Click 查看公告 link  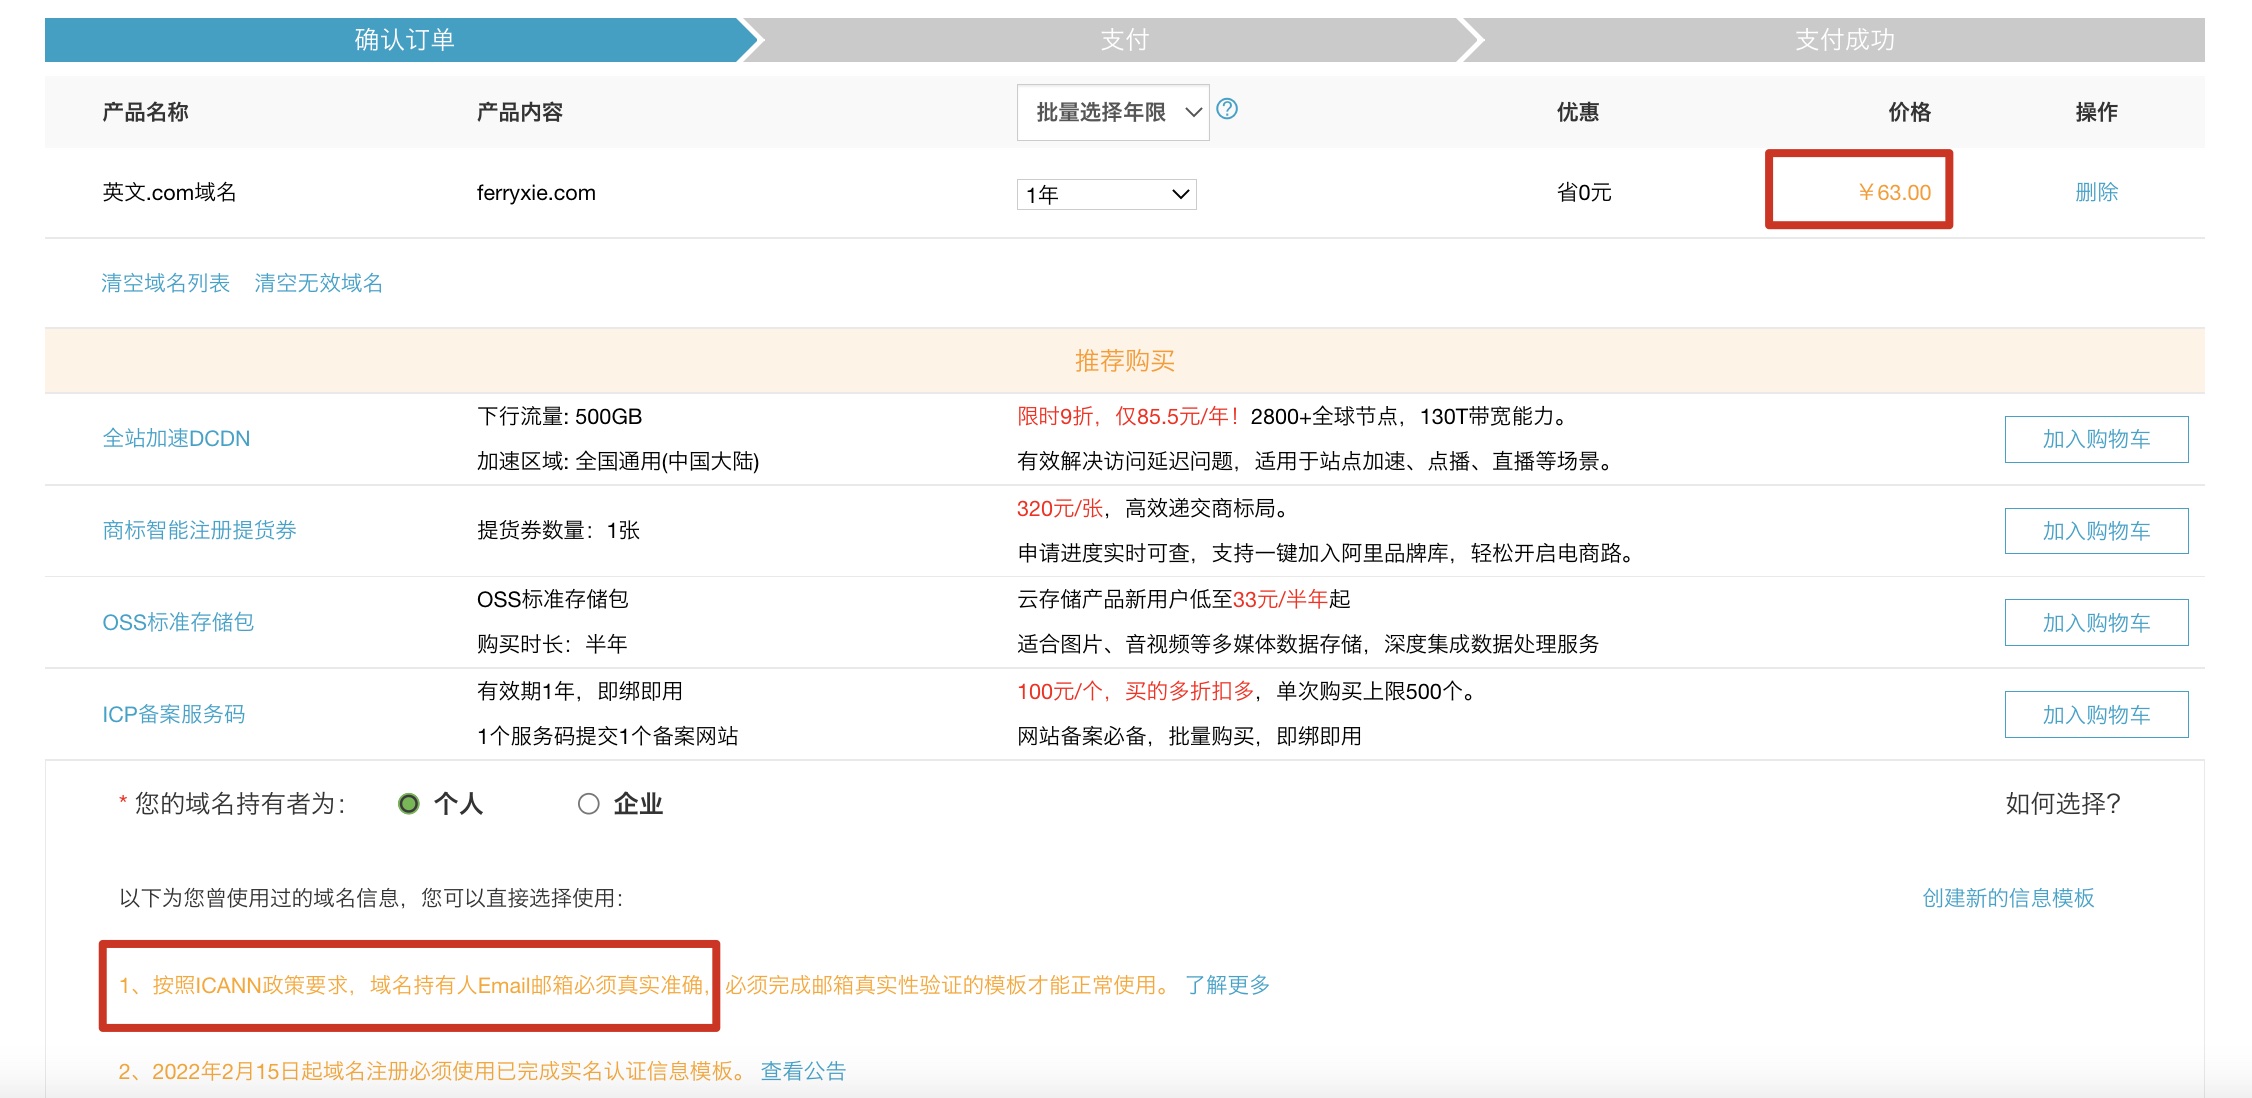click(803, 1071)
